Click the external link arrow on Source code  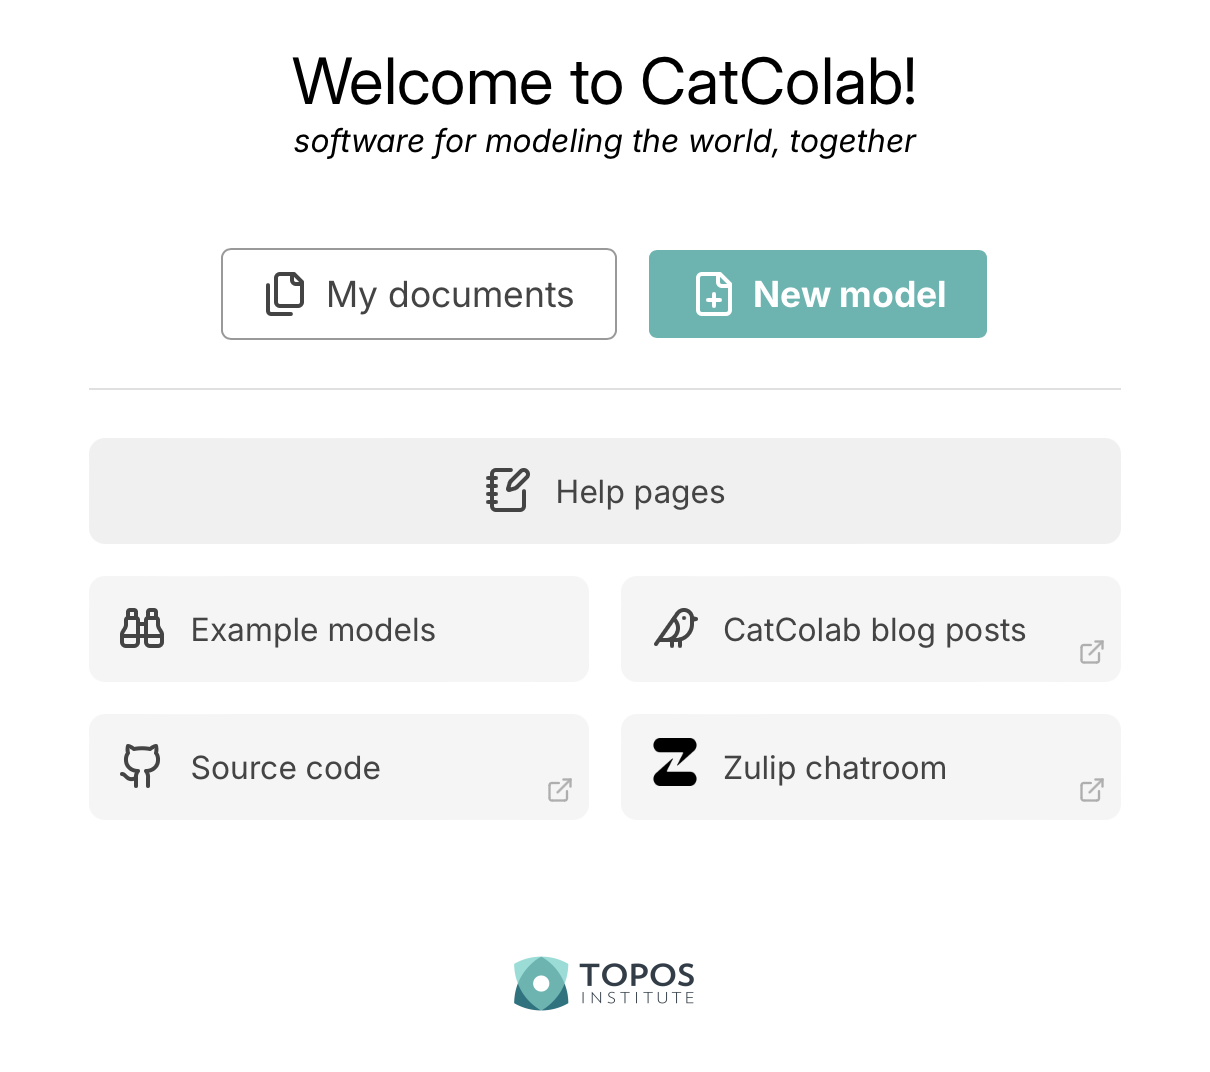(560, 790)
